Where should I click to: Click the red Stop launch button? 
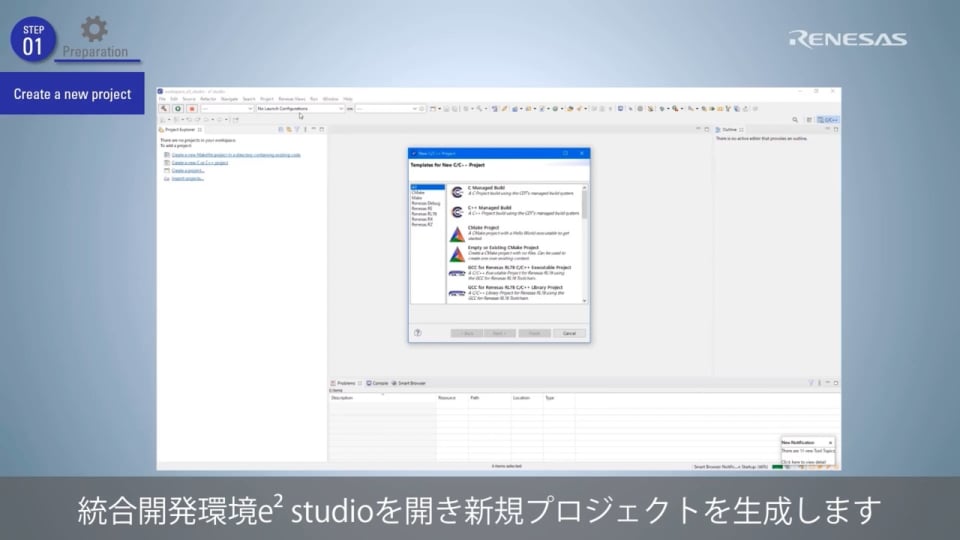[x=191, y=108]
